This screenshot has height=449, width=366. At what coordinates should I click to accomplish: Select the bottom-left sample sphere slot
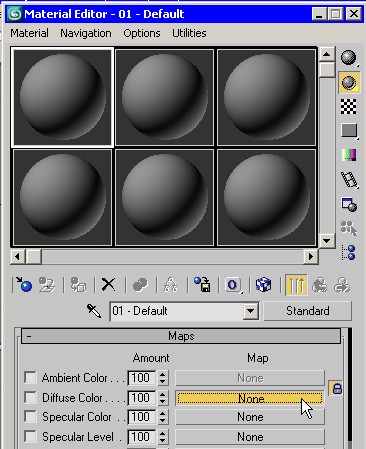(x=62, y=197)
